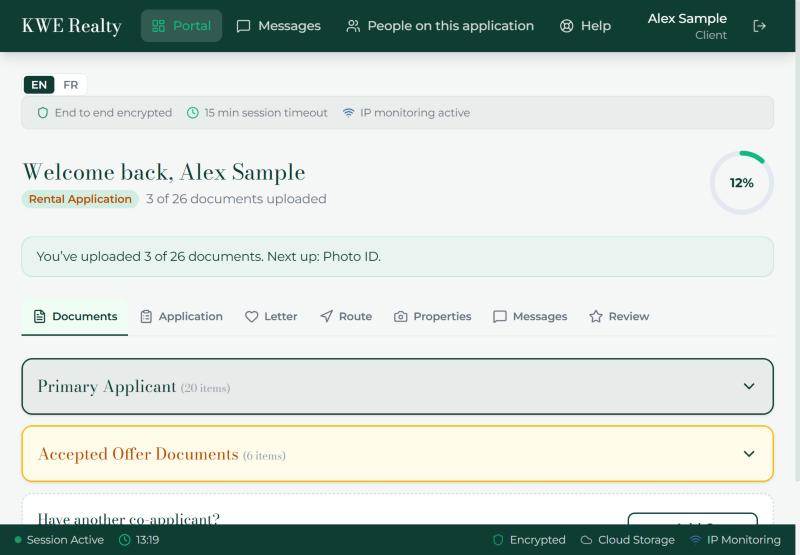Click the Properties camera icon
The height and width of the screenshot is (555, 800).
pos(401,317)
